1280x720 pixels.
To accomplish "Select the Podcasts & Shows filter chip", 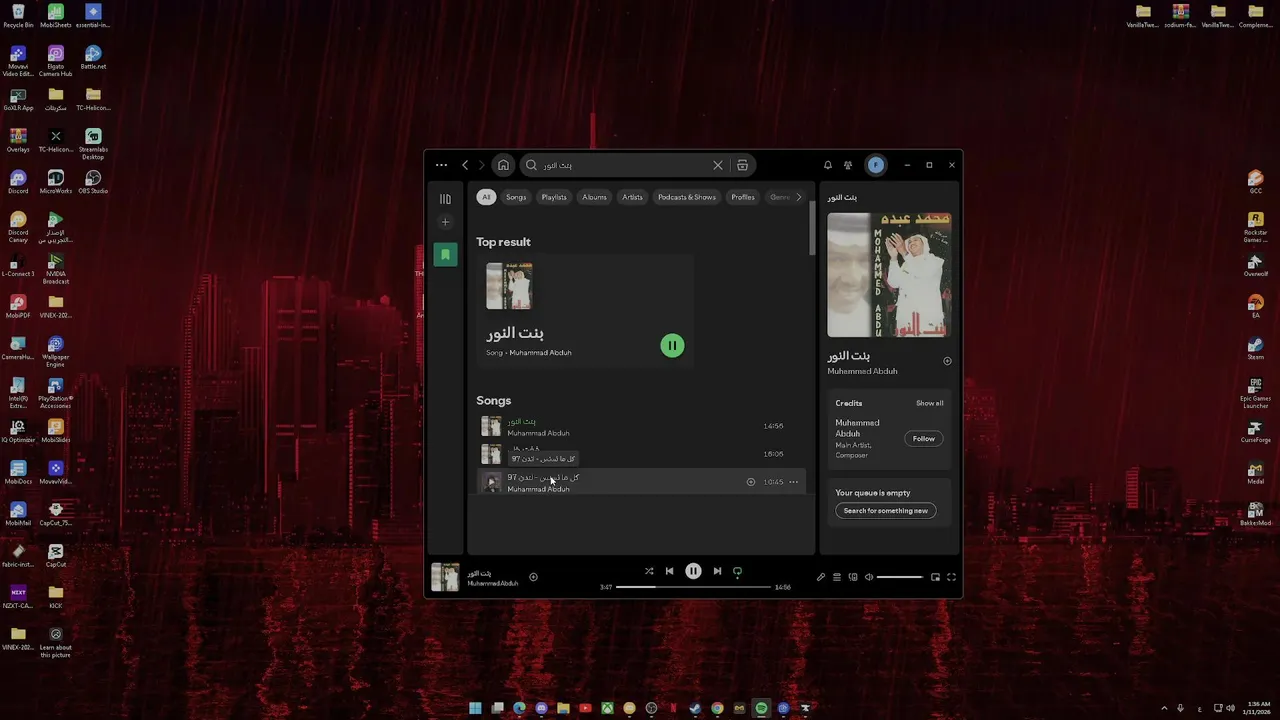I will [x=687, y=197].
